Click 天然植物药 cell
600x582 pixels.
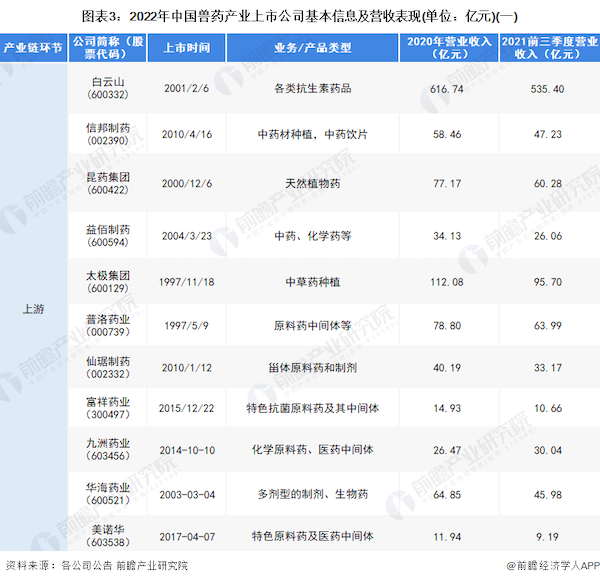pyautogui.click(x=313, y=184)
